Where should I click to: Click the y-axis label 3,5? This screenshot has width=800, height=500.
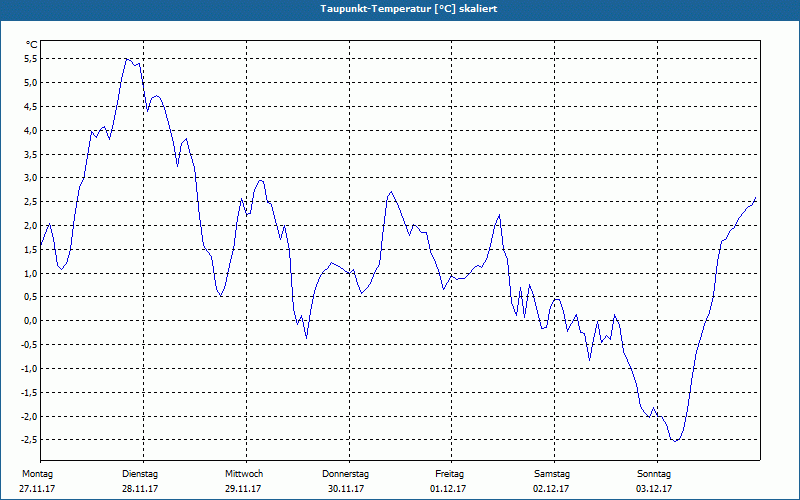31,154
